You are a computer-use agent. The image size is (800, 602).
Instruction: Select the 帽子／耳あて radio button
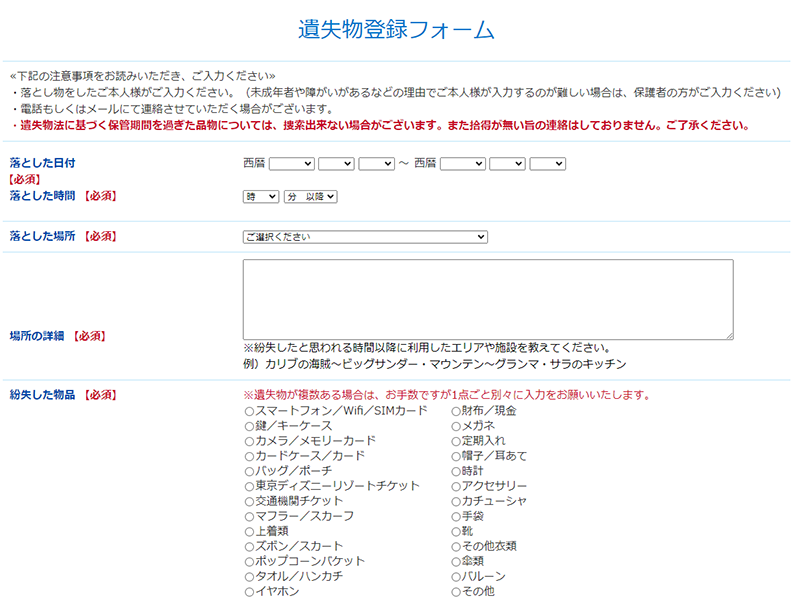coord(456,456)
